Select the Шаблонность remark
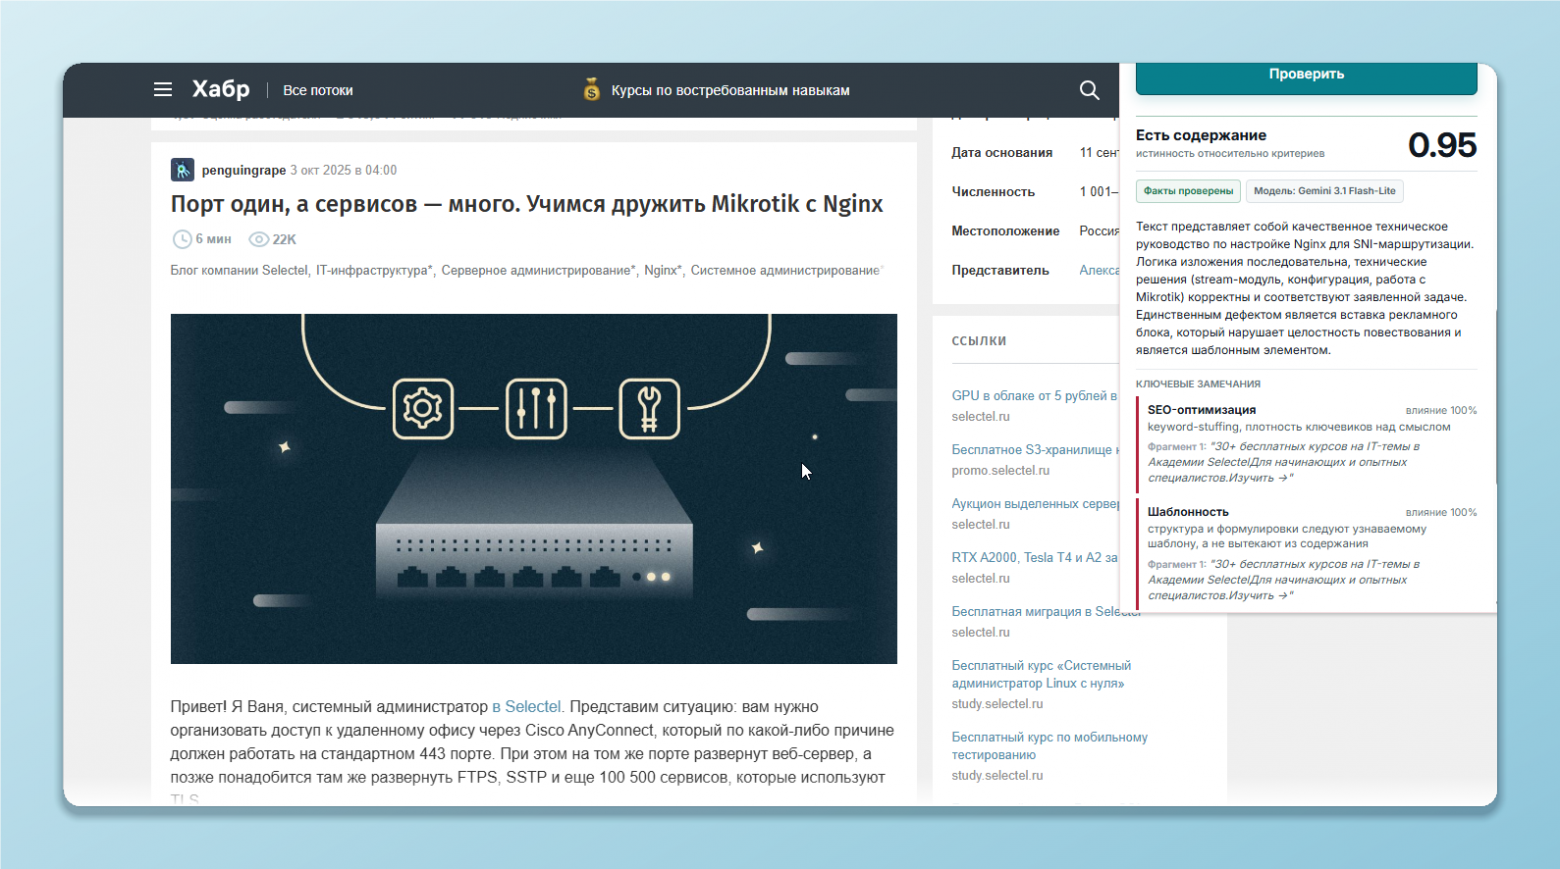1560x869 pixels. tap(1306, 553)
